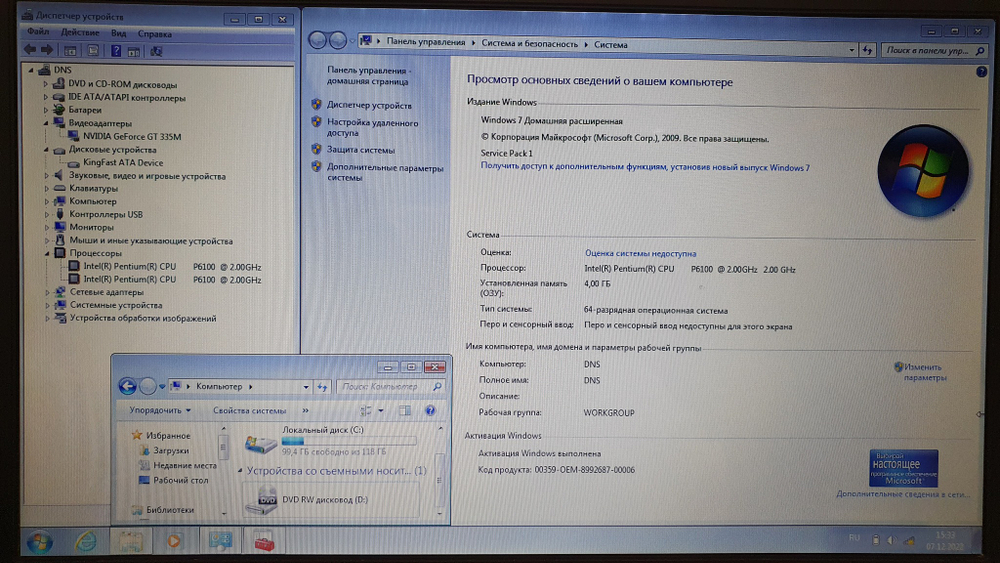Click the Мыши и иные указывающие устройства icon

click(x=60, y=240)
